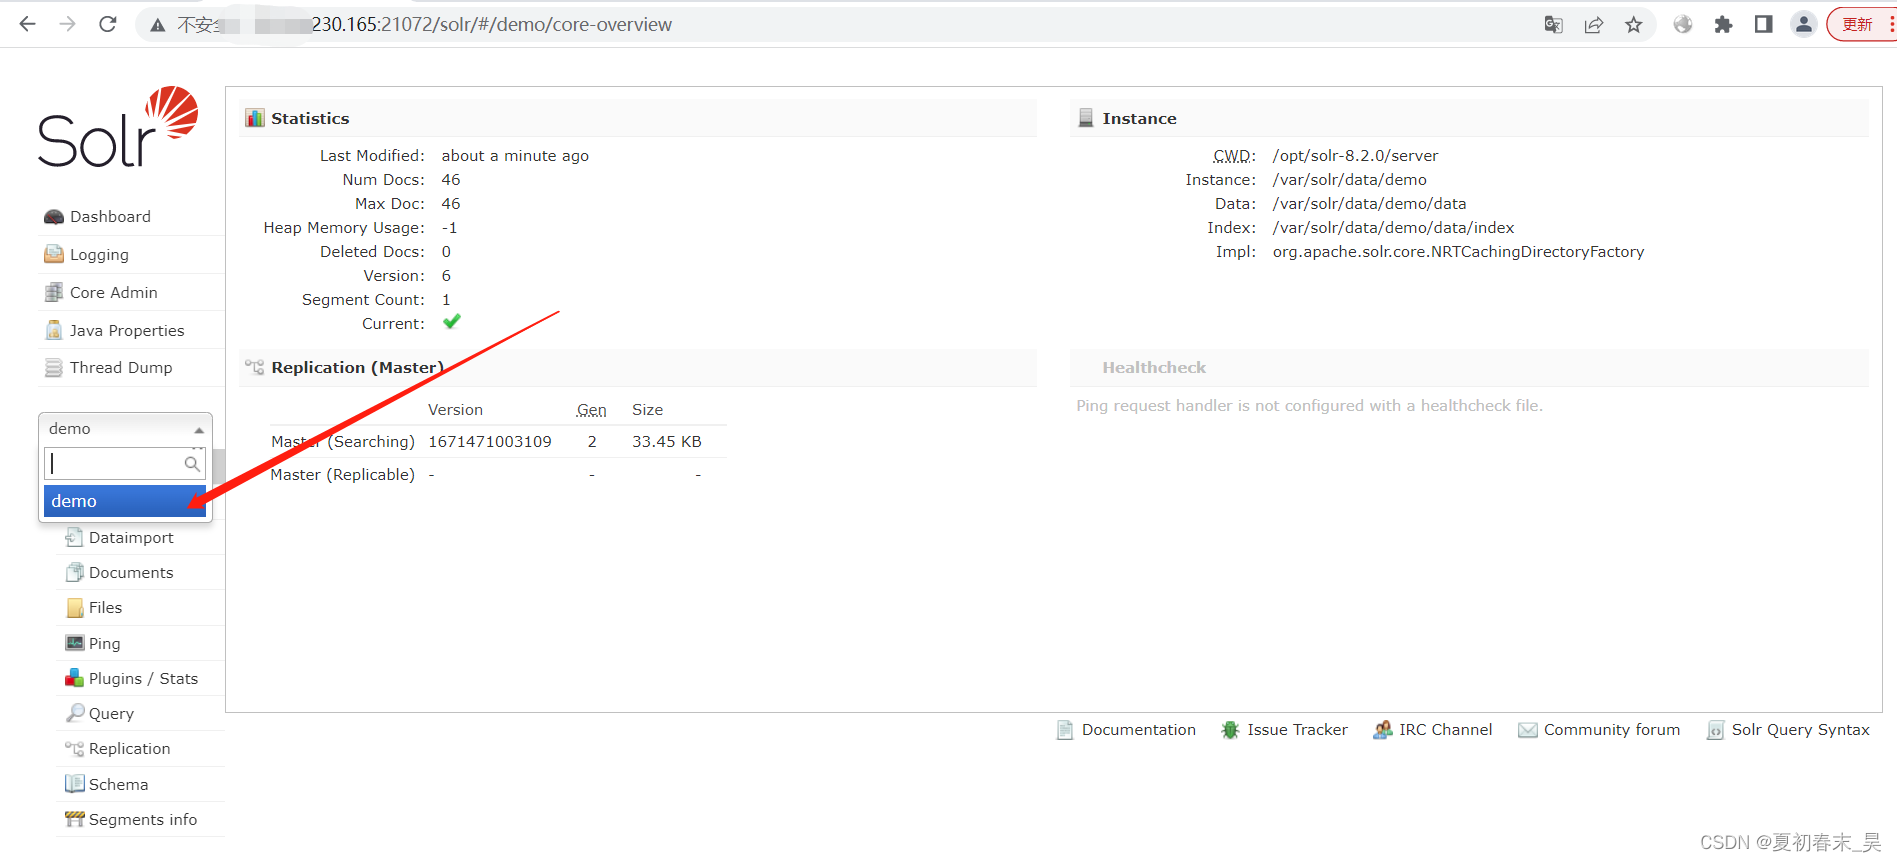Open the Solr Query Syntax link
The image size is (1897, 862).
click(x=1800, y=730)
